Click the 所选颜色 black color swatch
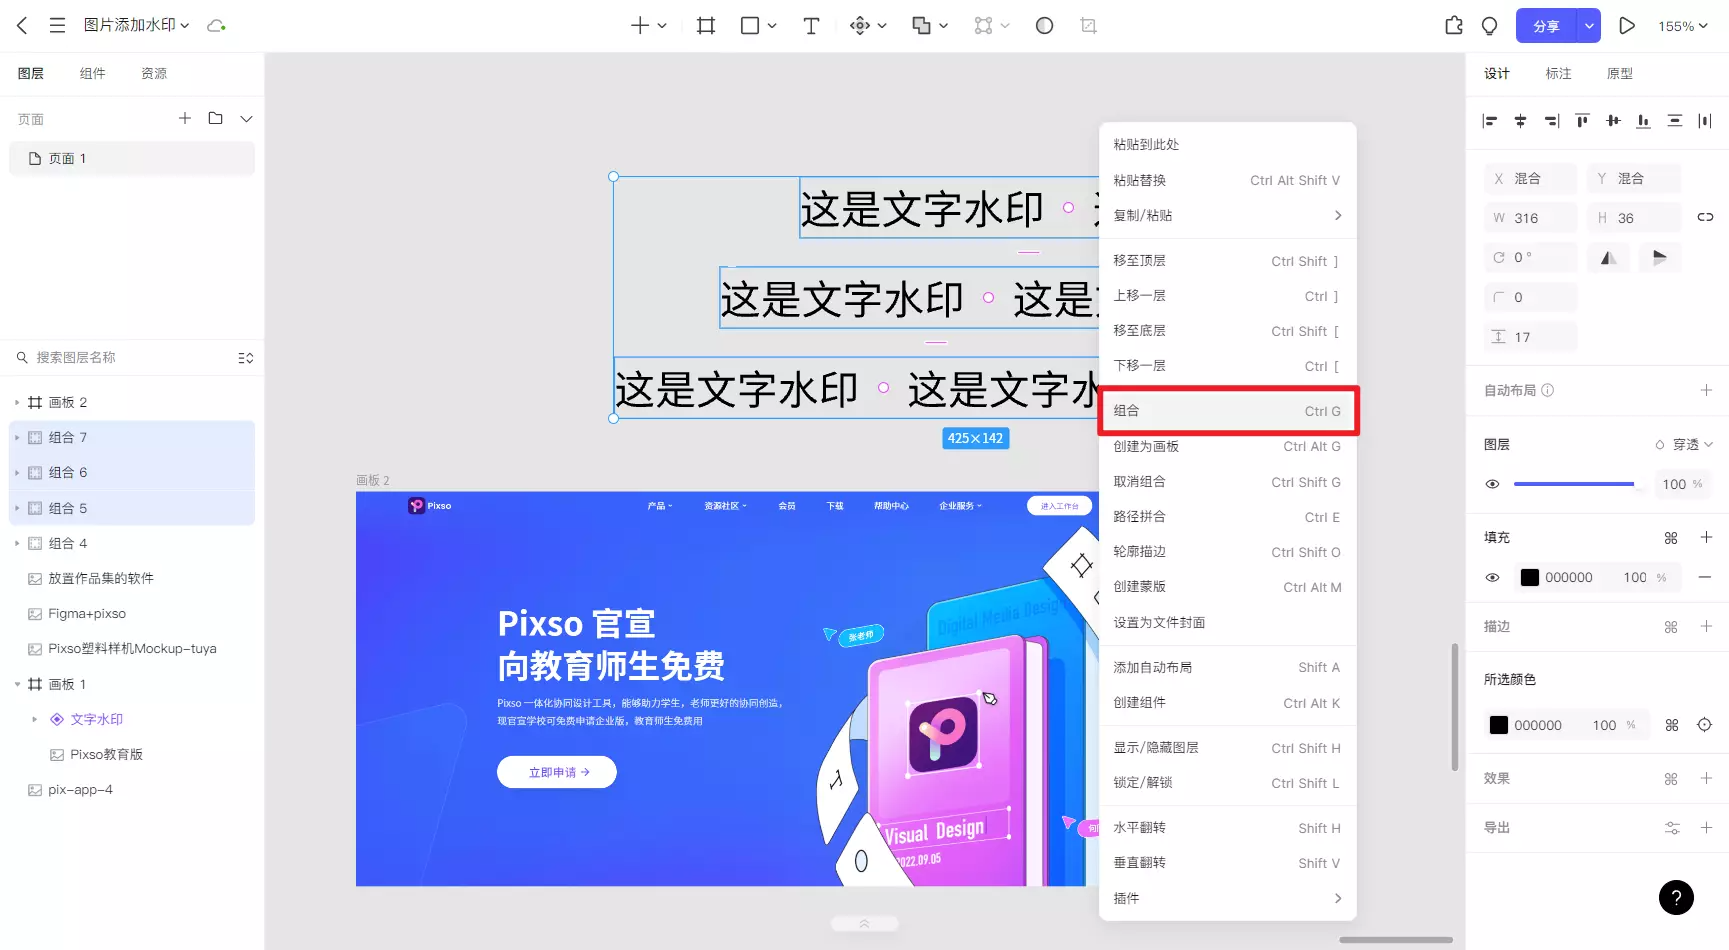The image size is (1729, 950). 1498,725
